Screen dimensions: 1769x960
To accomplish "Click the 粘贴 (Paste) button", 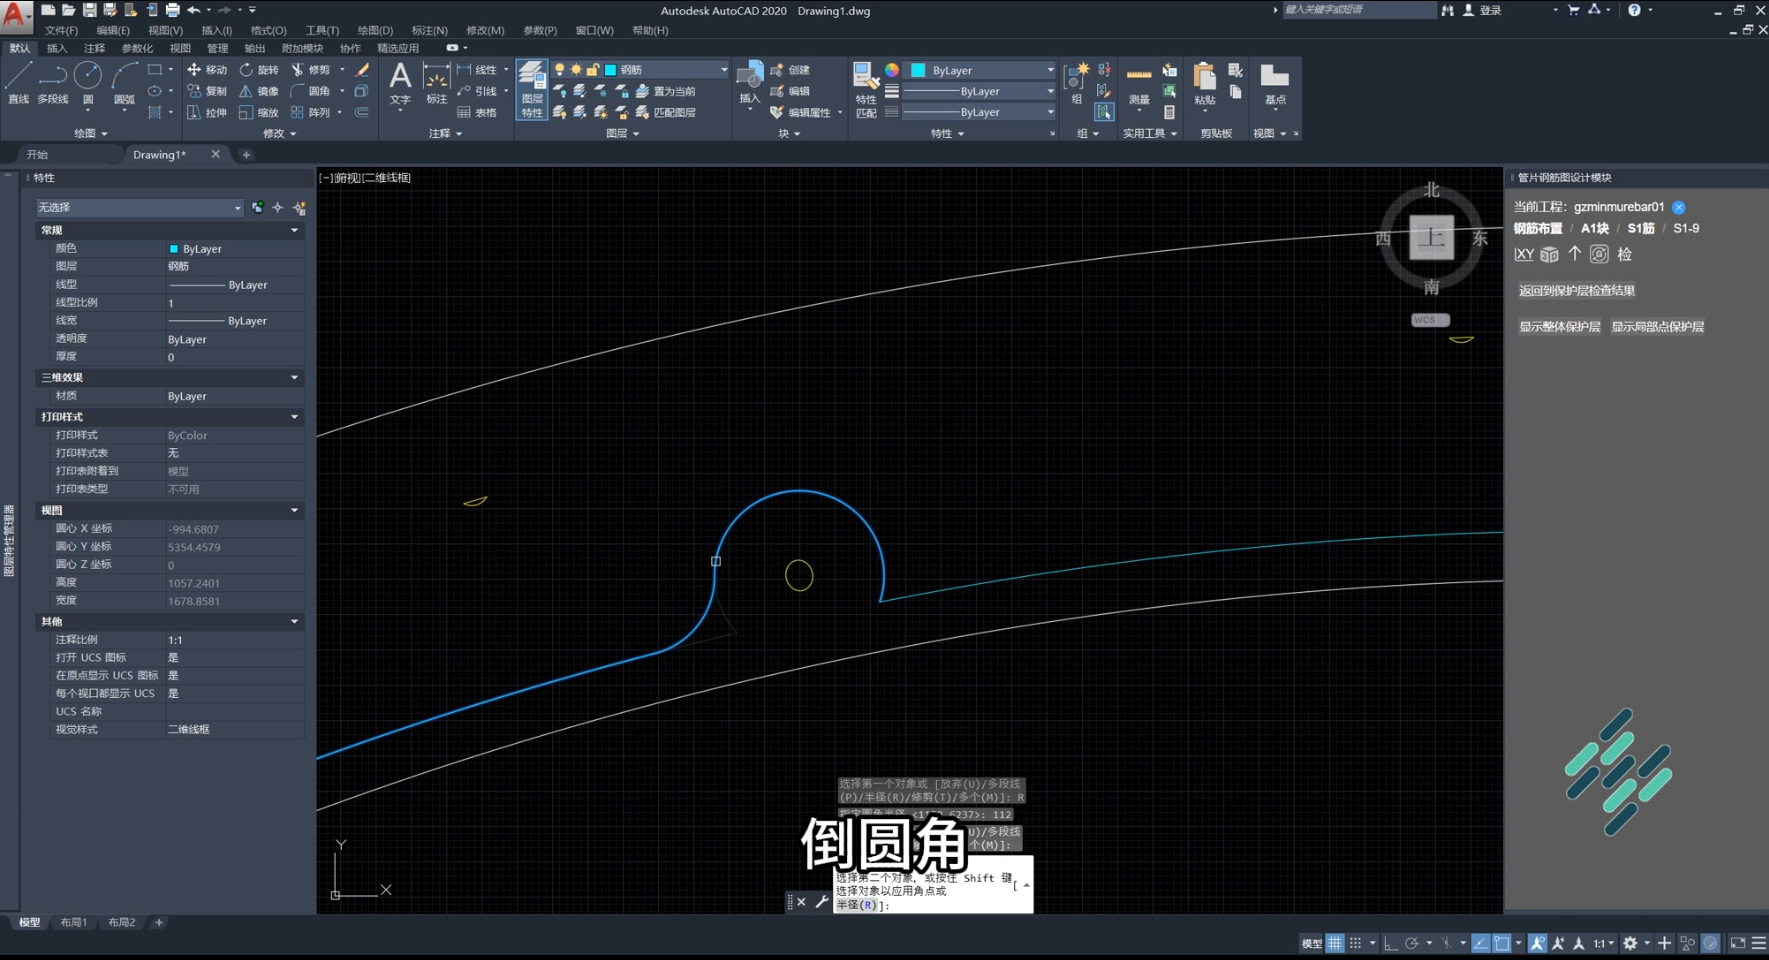I will tap(1205, 85).
